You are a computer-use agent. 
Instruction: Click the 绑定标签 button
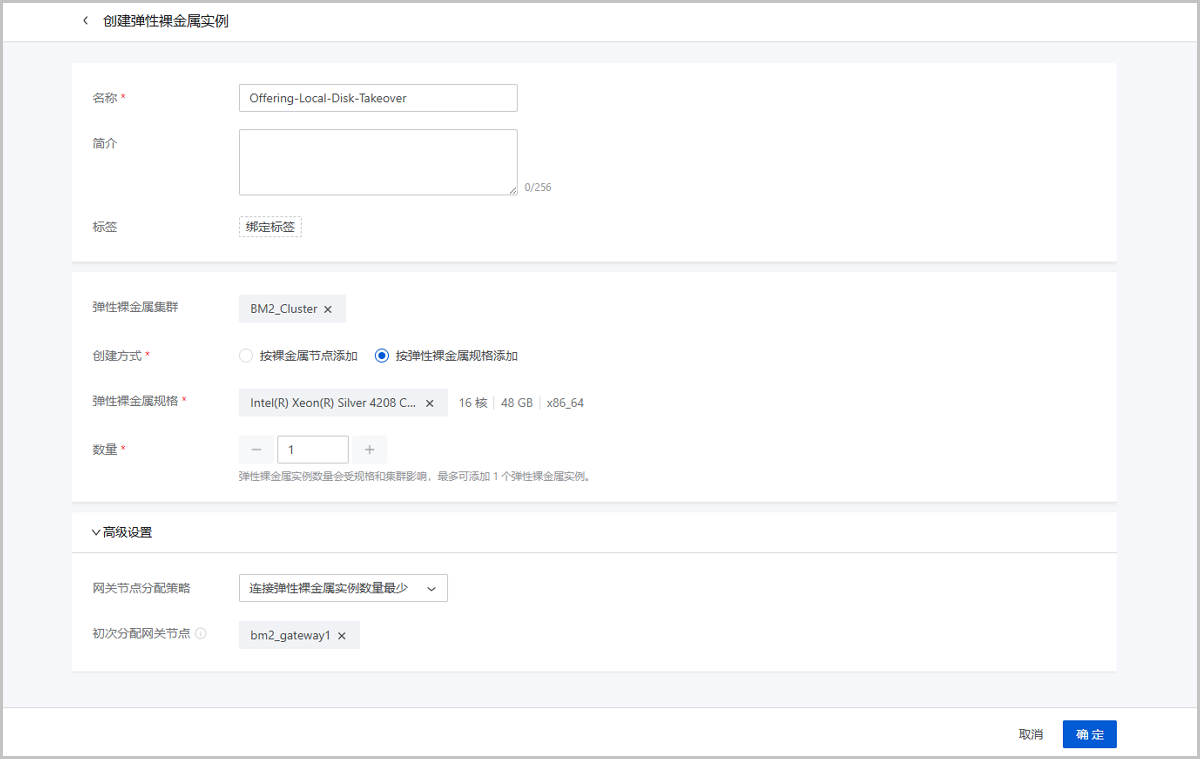[270, 227]
